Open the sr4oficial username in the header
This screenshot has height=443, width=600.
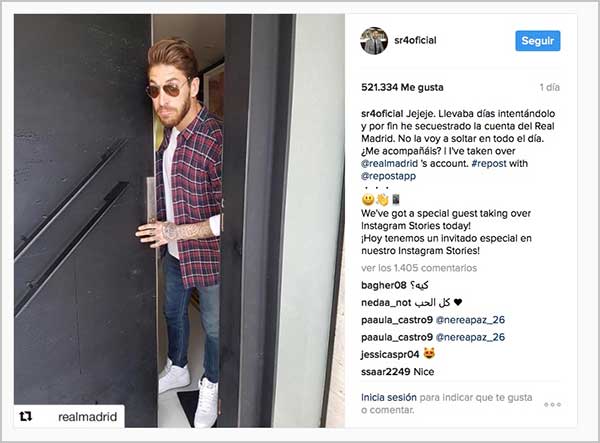coord(415,40)
